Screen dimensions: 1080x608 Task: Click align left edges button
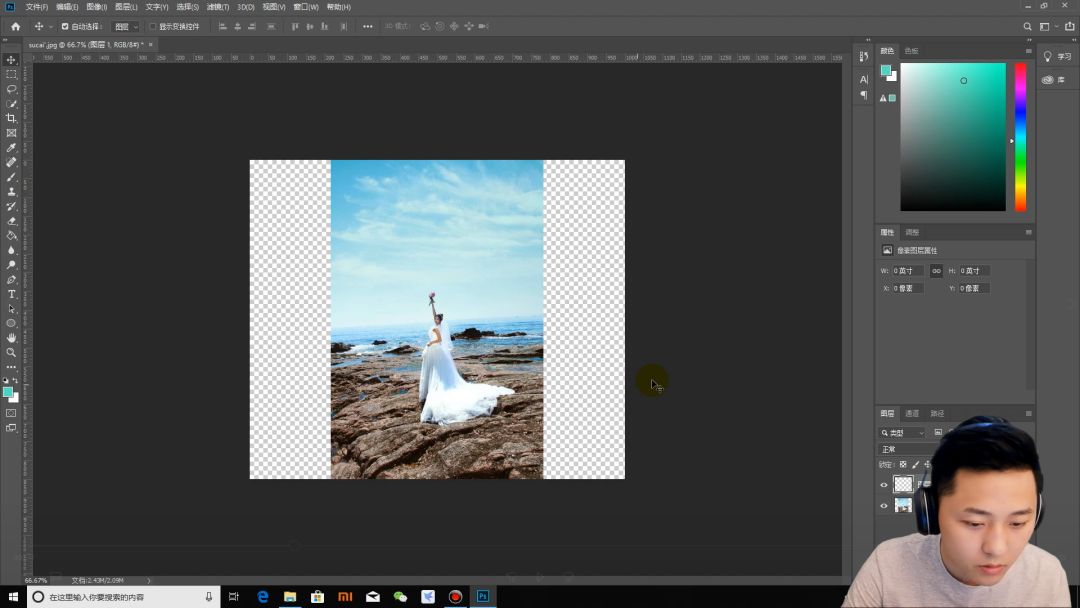(x=222, y=26)
